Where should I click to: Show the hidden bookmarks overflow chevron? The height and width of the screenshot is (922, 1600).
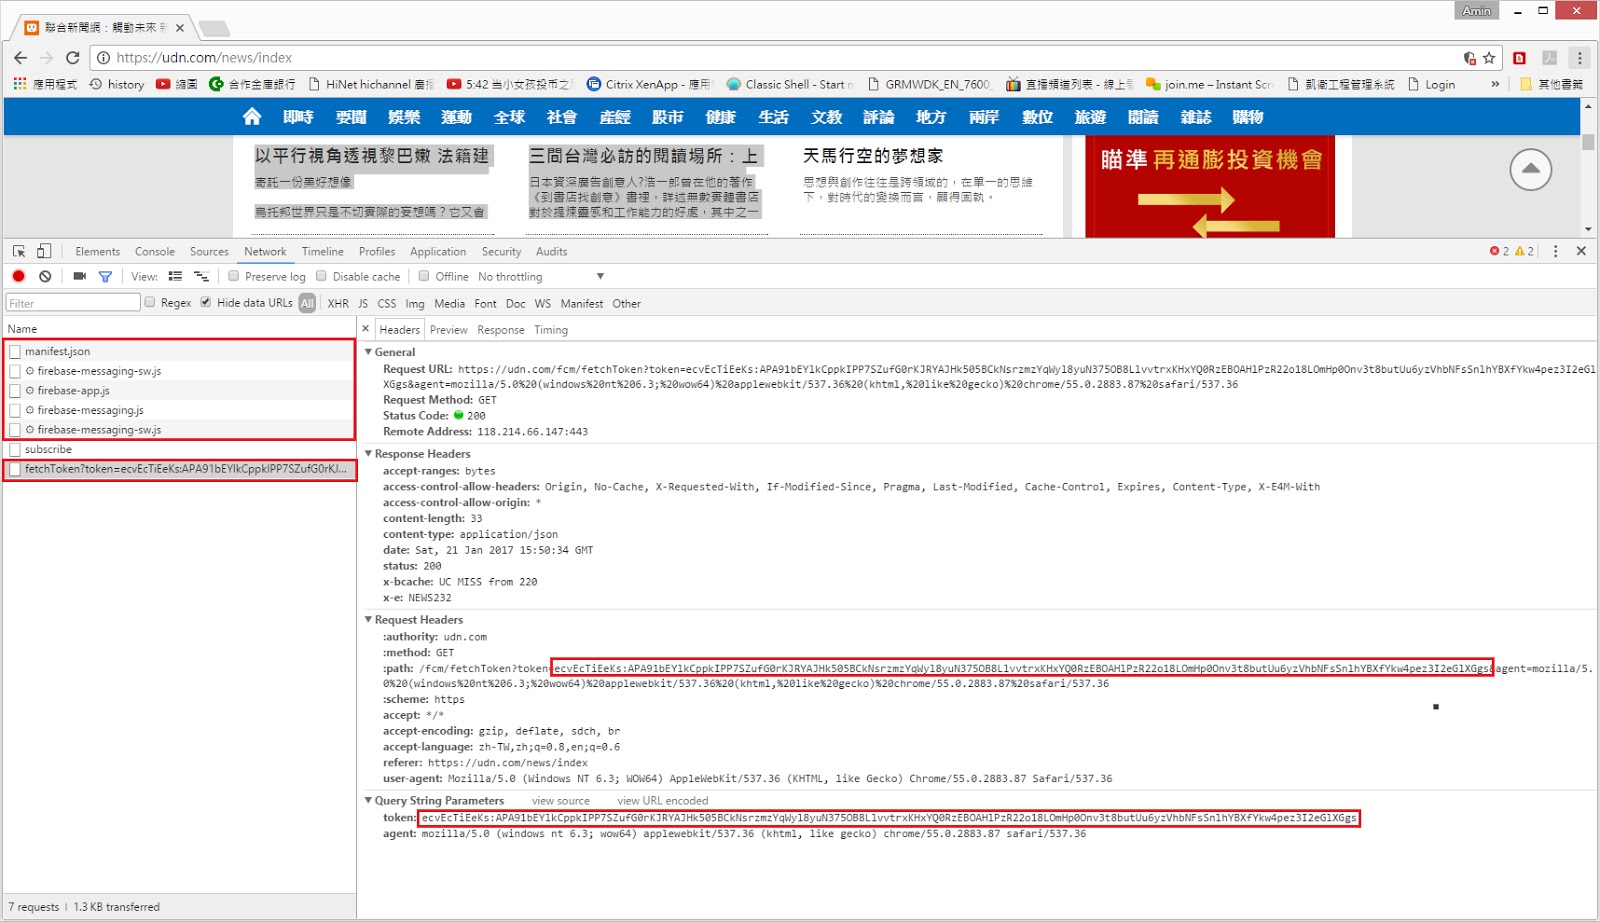[1495, 84]
